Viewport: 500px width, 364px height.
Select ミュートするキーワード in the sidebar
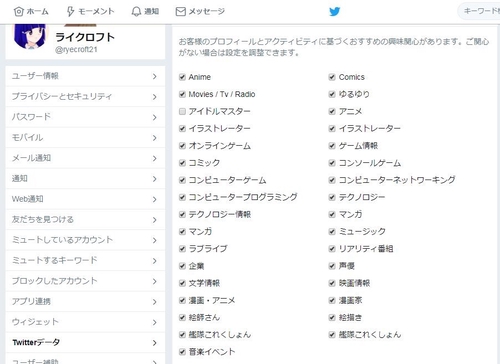85,261
